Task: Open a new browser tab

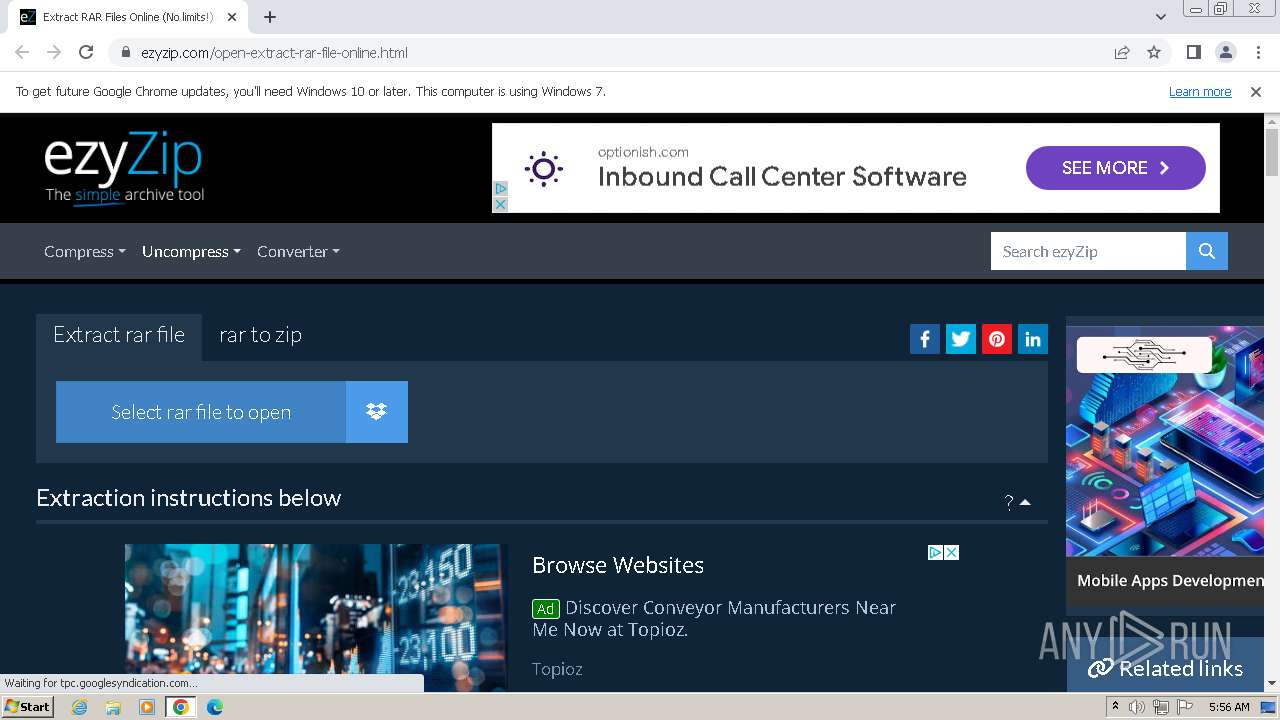Action: [x=270, y=17]
